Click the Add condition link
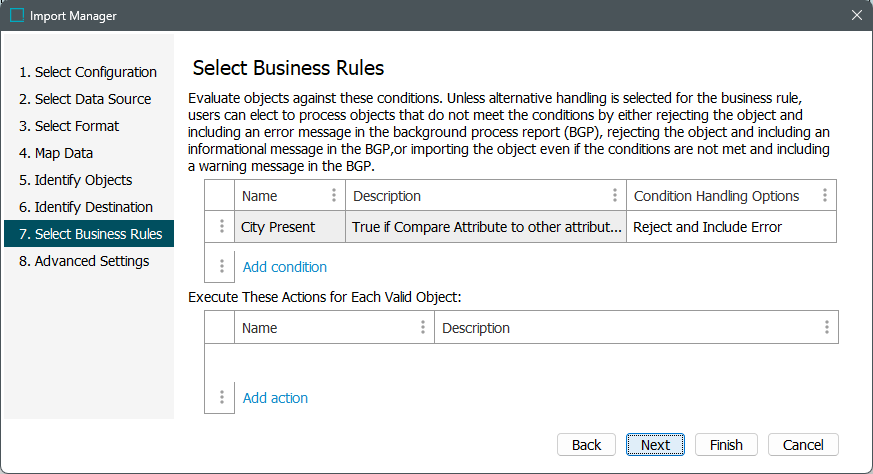The image size is (873, 474). coord(285,267)
